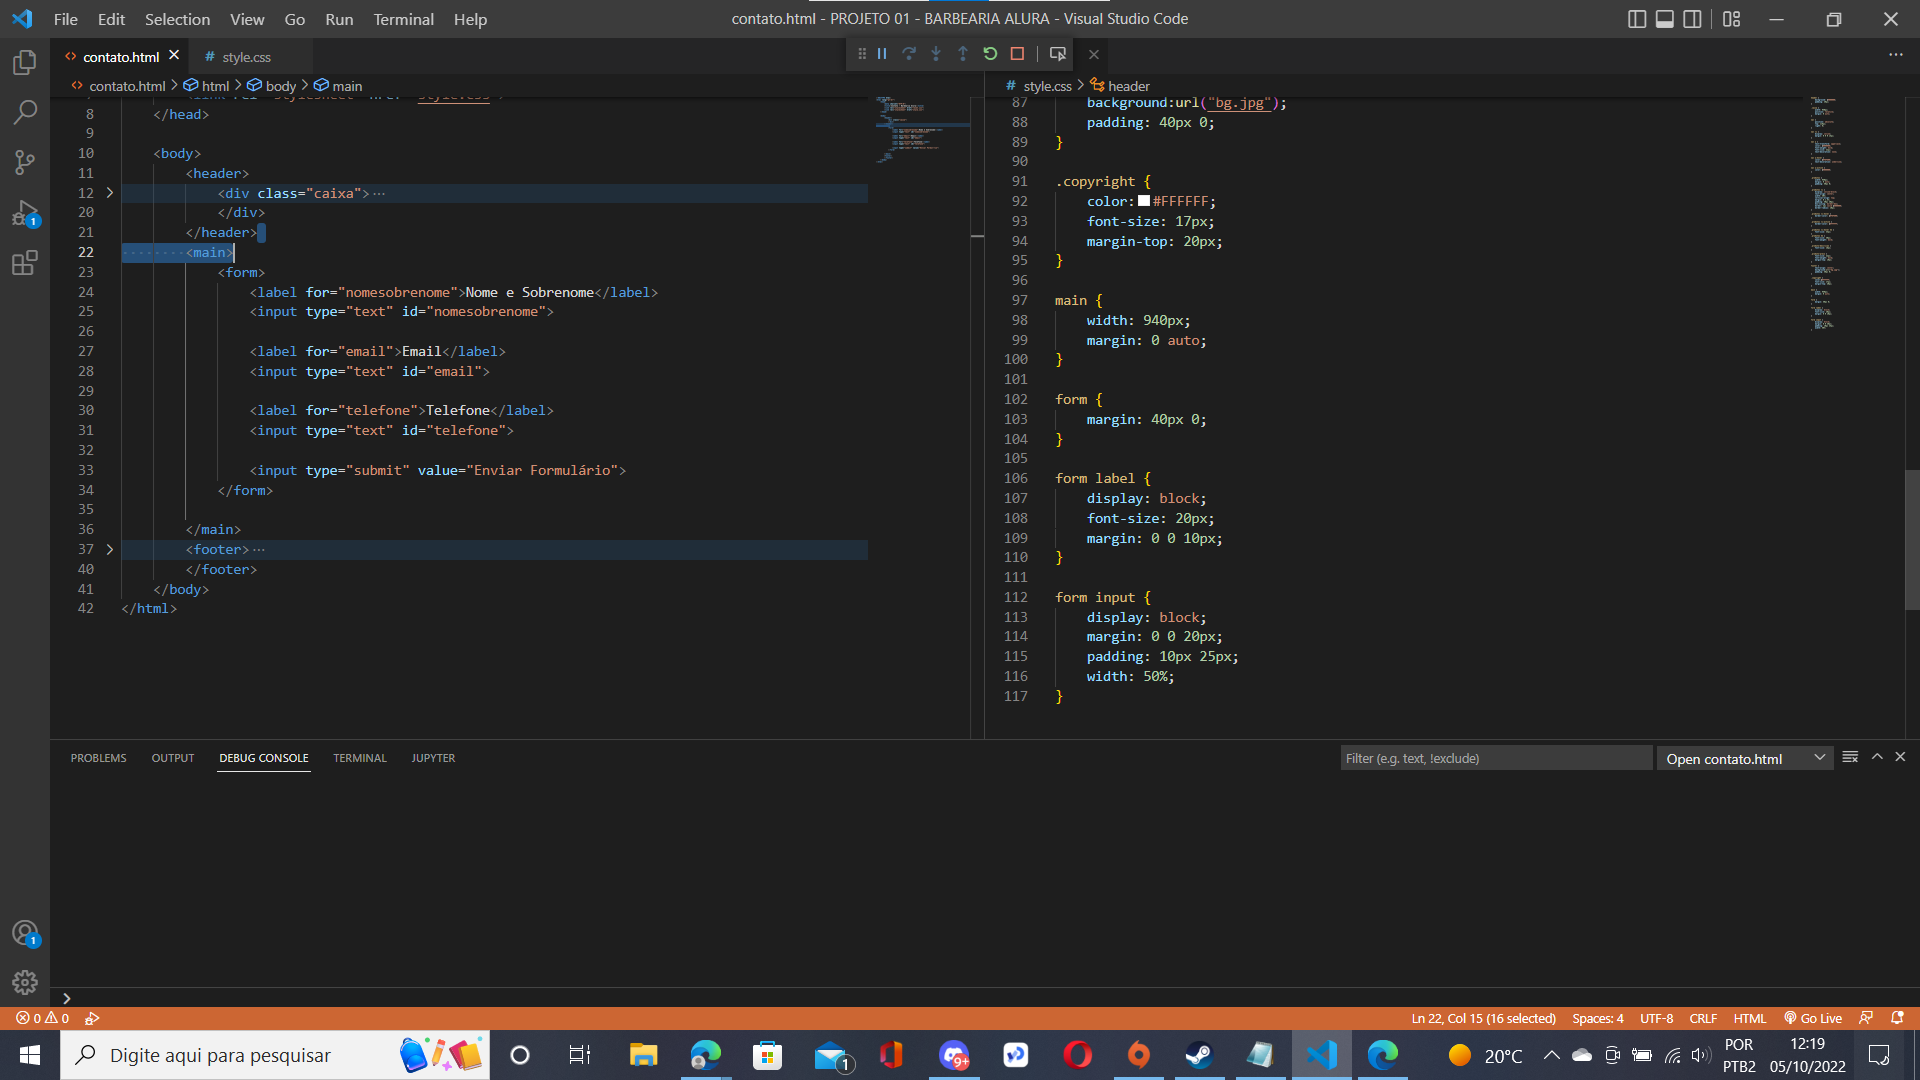Click the debug status bar icon

coord(92,1018)
